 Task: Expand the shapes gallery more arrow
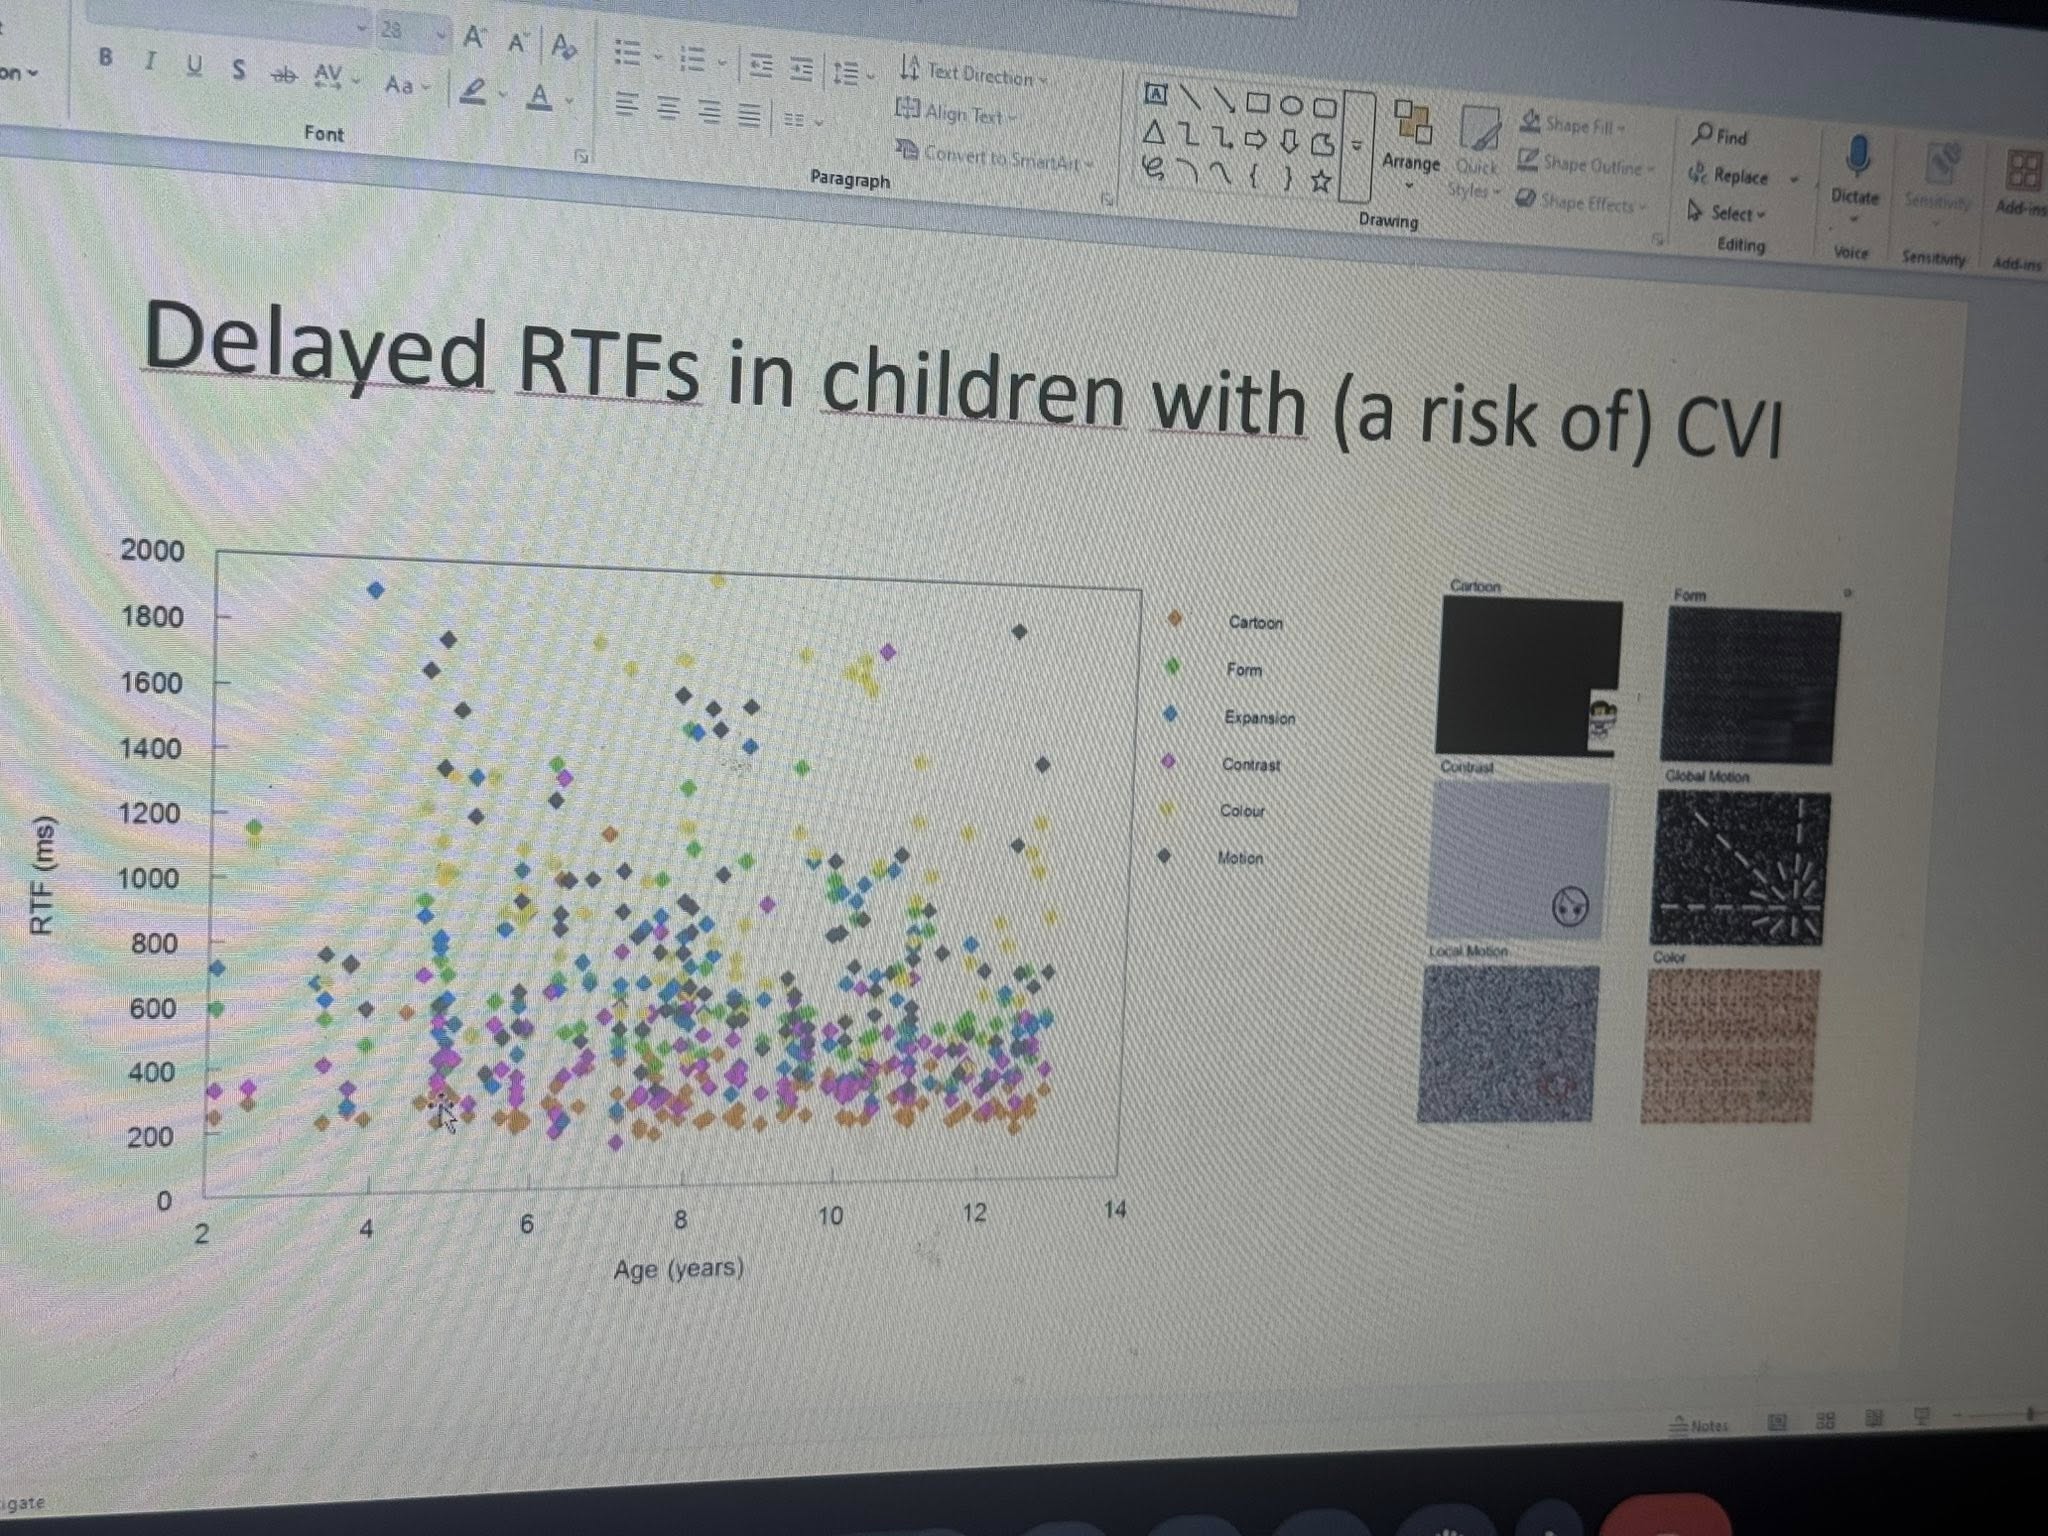point(1357,146)
